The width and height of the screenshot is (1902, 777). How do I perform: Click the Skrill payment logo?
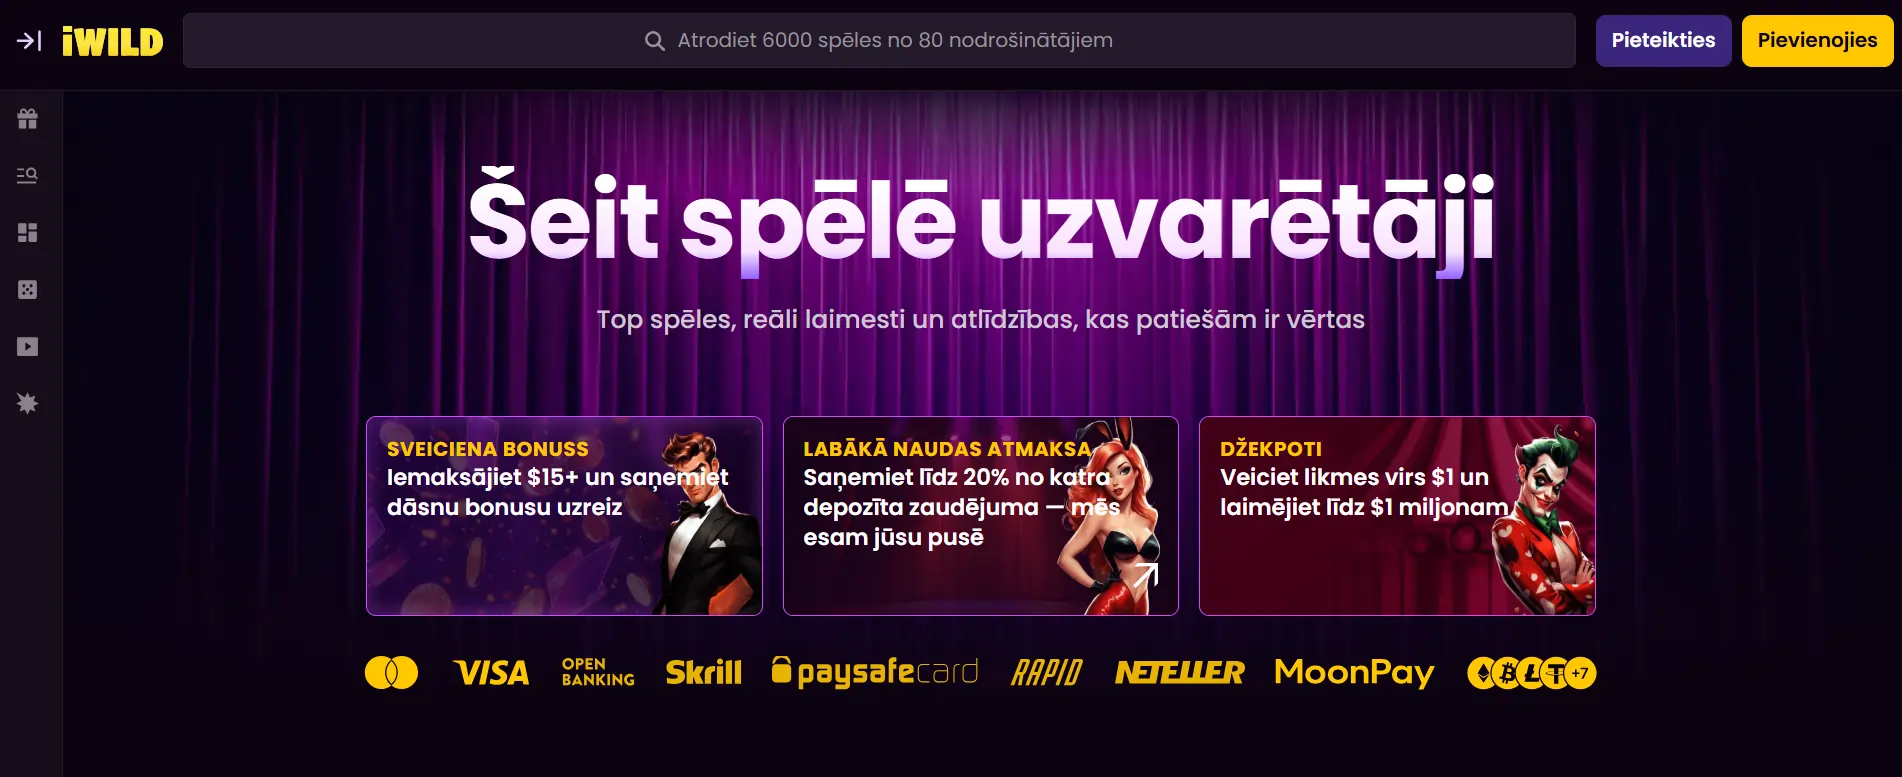click(x=704, y=673)
